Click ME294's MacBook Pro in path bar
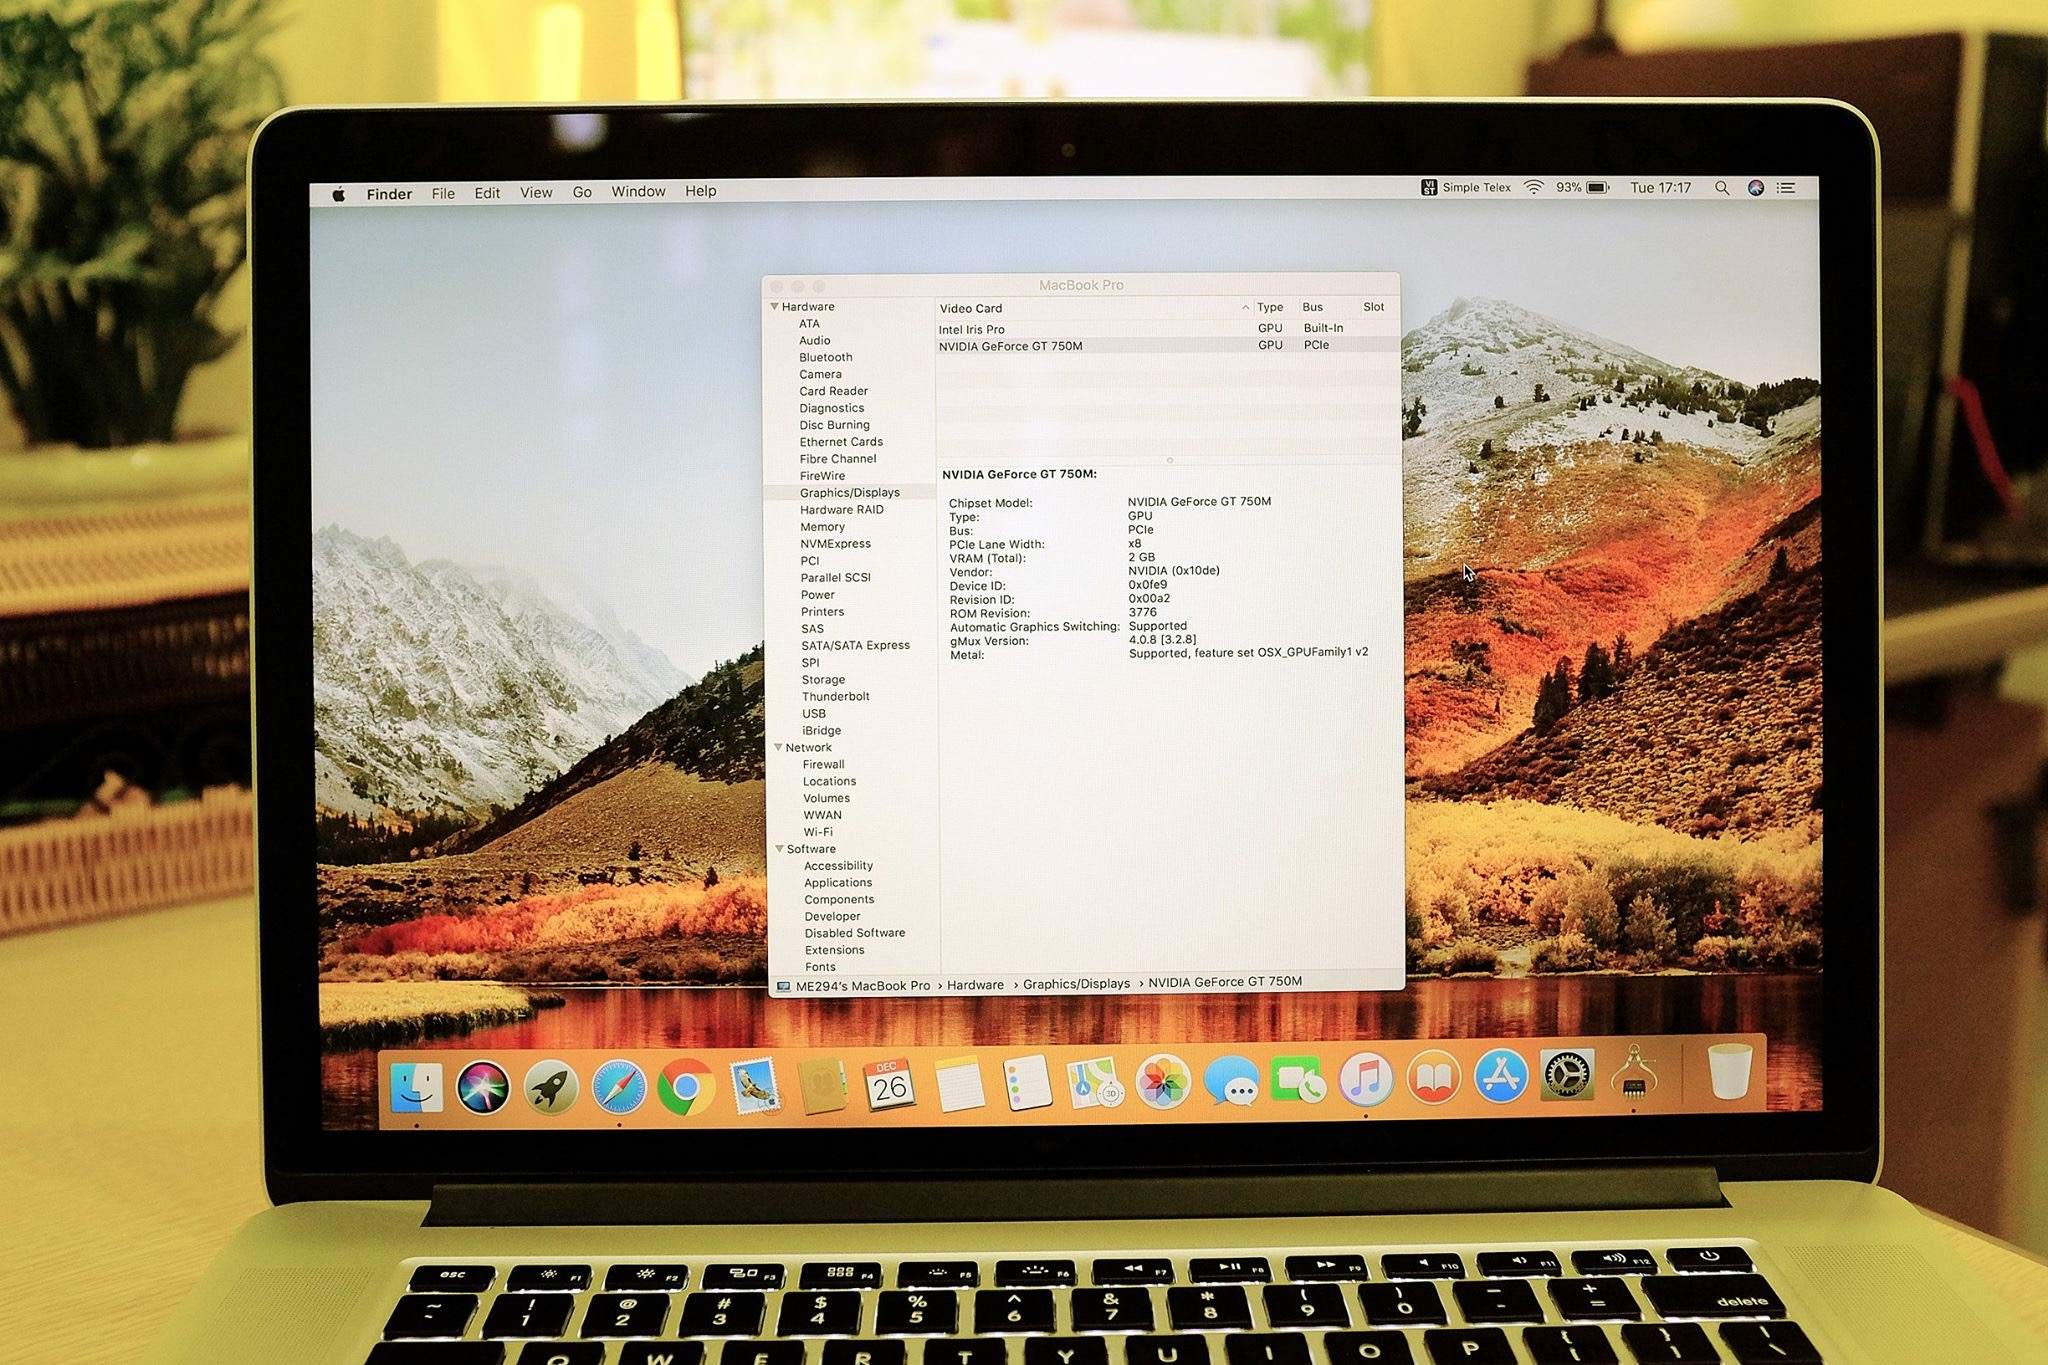The width and height of the screenshot is (2048, 1365). point(863,986)
